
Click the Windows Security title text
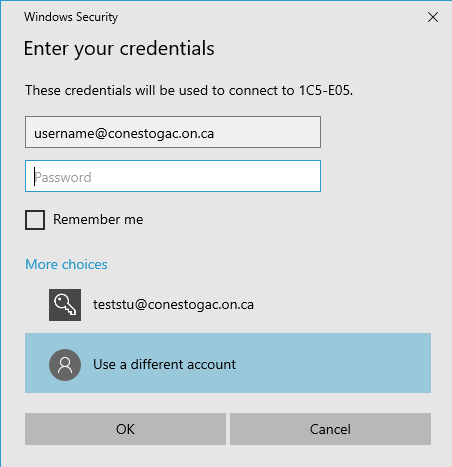[71, 17]
